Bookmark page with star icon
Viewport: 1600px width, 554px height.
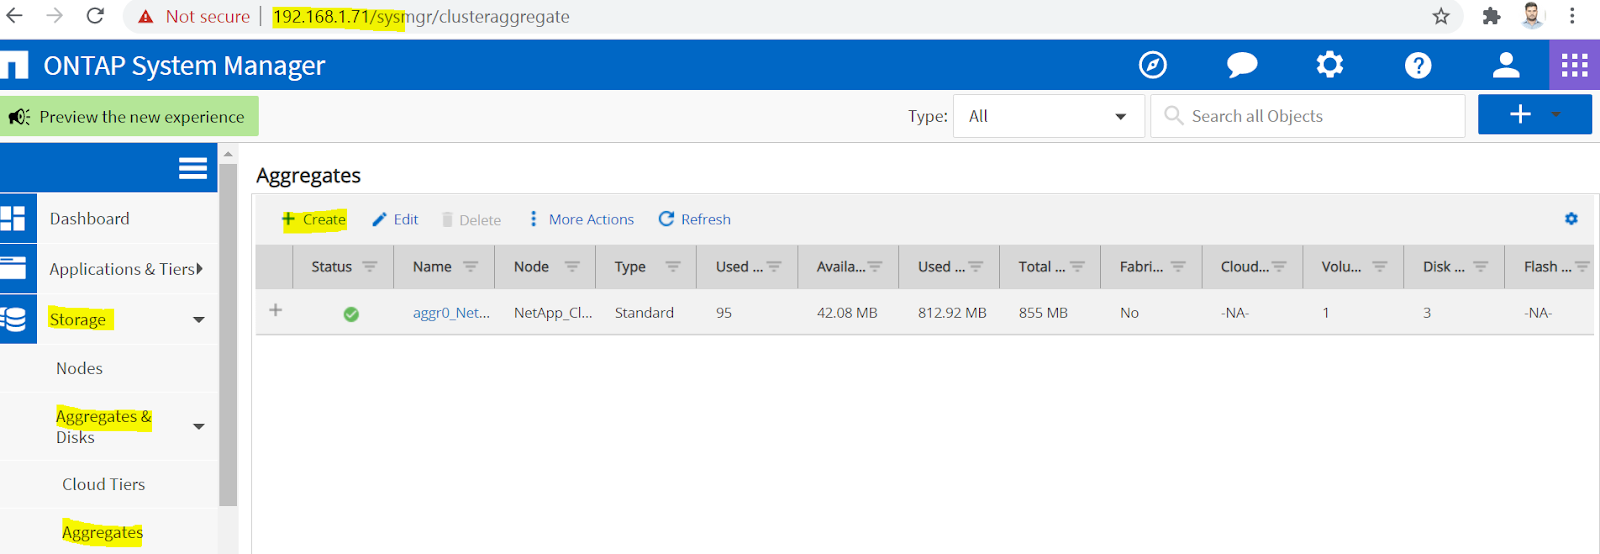coord(1441,16)
